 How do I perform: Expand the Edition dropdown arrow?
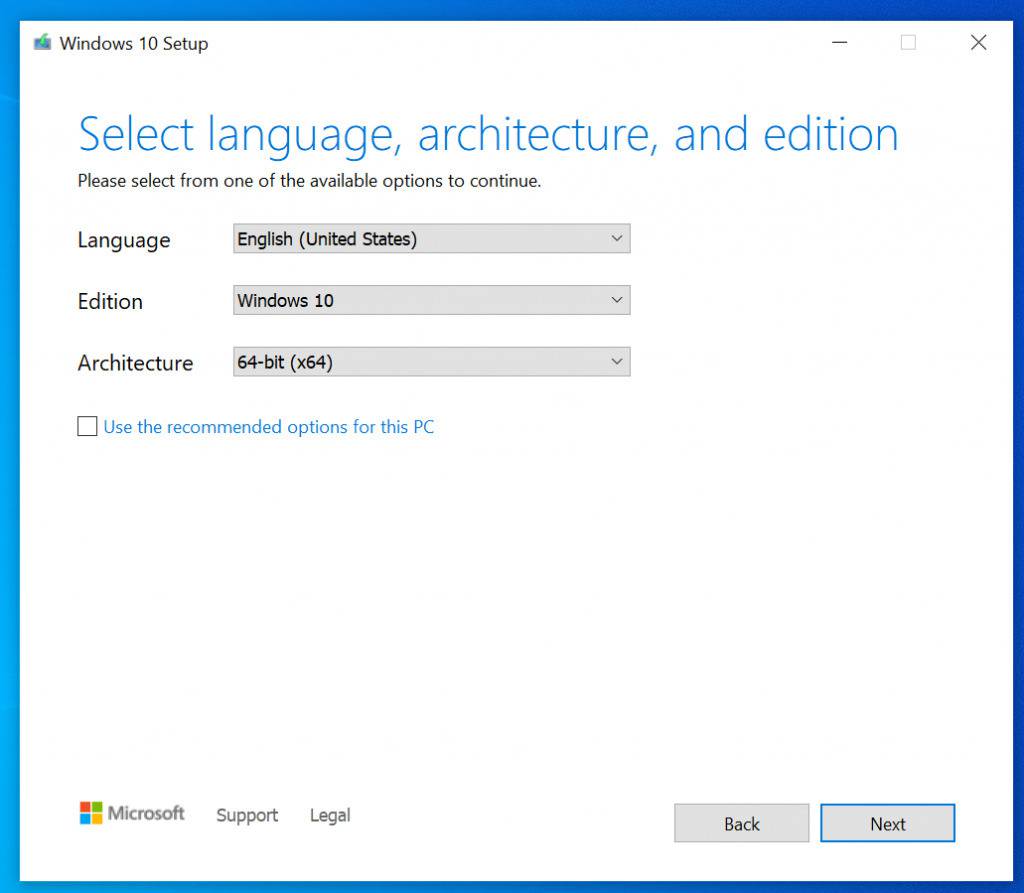[x=617, y=301]
